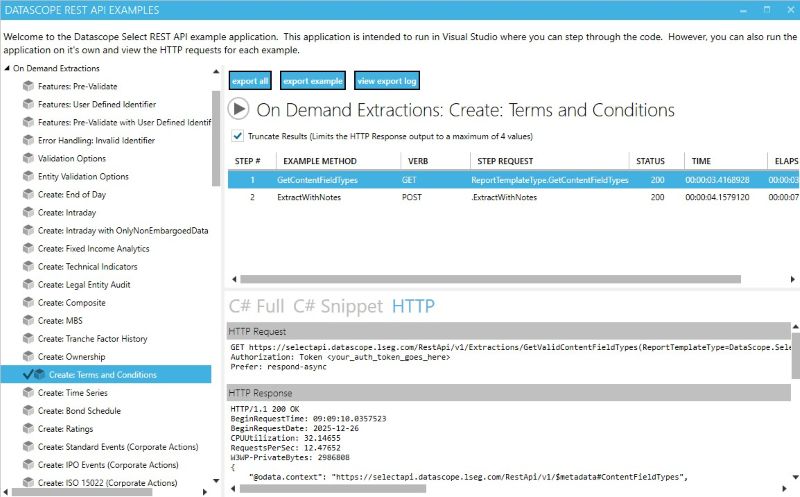Image resolution: width=800 pixels, height=497 pixels.
Task: Click the checkmark icon on Terms and Conditions
Action: (27, 375)
